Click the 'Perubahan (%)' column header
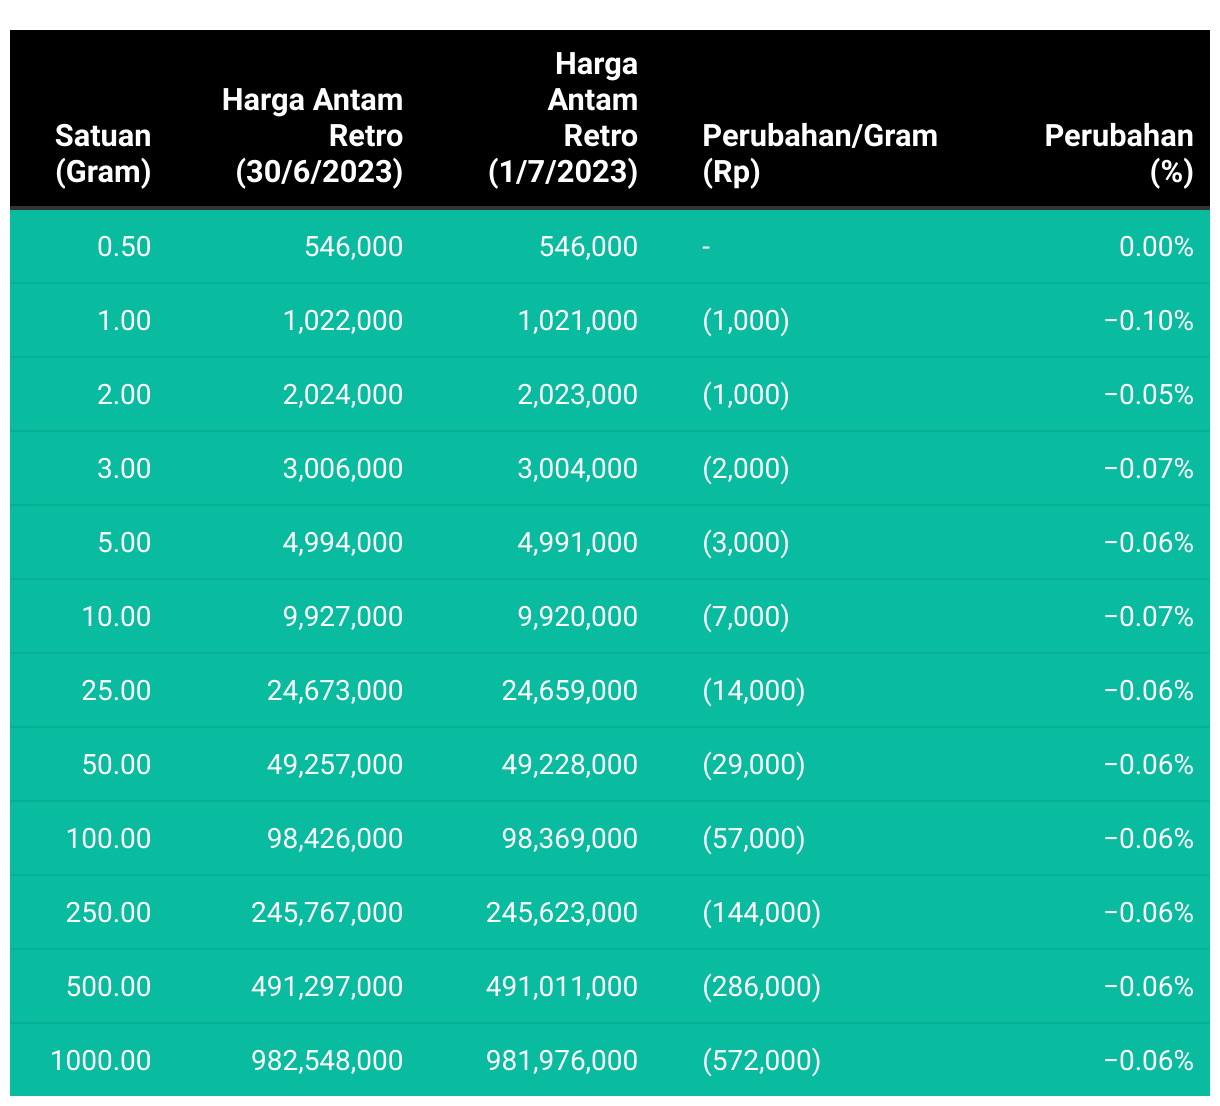Viewport: 1220px width, 1106px height. tap(1119, 154)
